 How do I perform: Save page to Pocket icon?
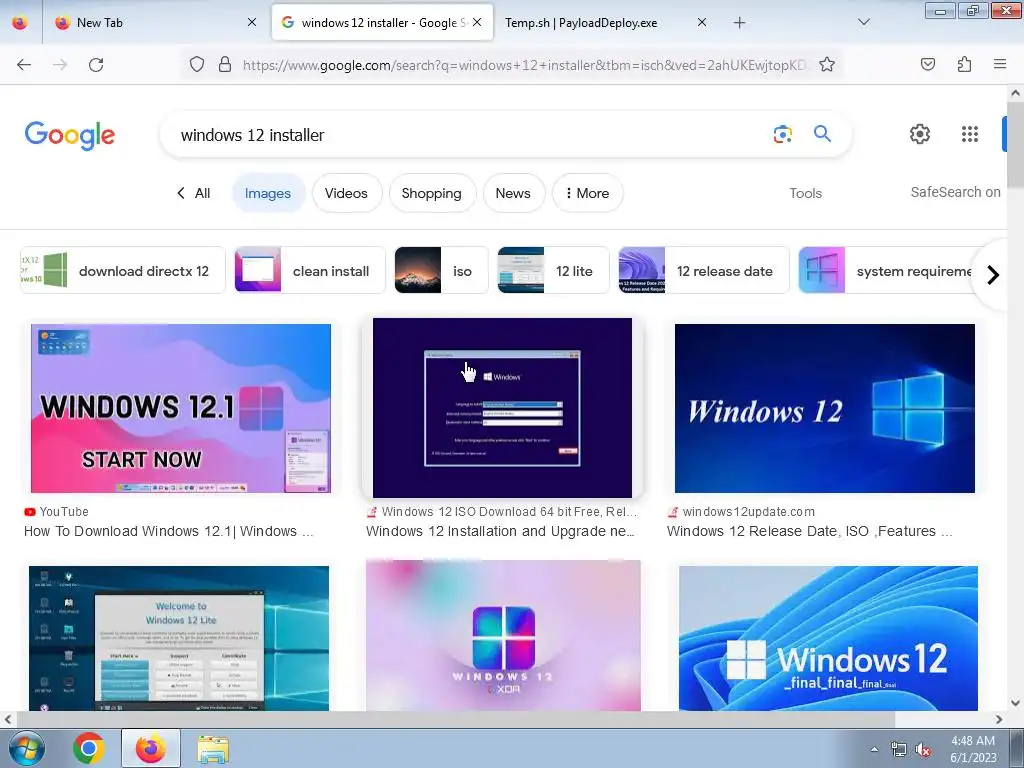tap(927, 65)
